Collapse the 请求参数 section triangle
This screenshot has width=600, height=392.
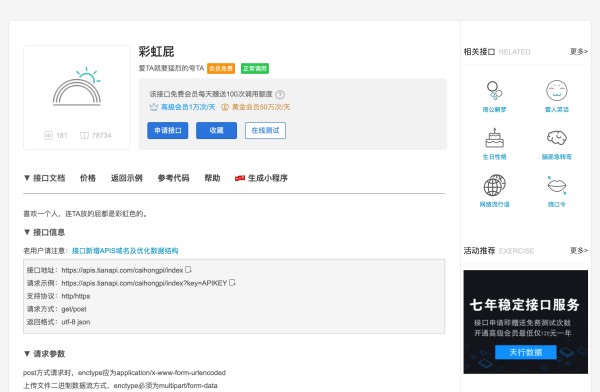coord(27,354)
